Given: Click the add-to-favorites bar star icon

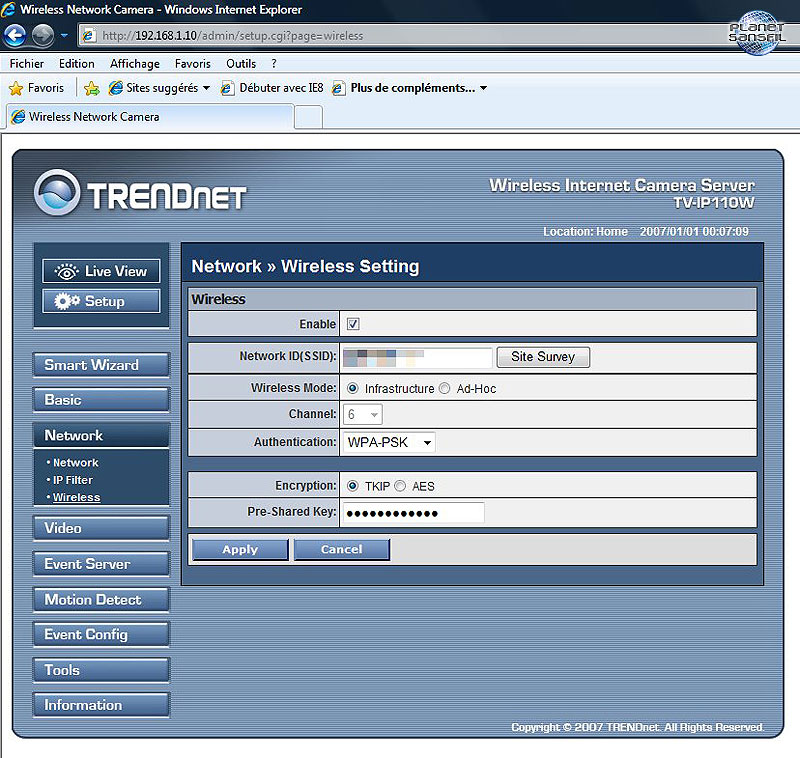Looking at the screenshot, I should click(x=92, y=88).
